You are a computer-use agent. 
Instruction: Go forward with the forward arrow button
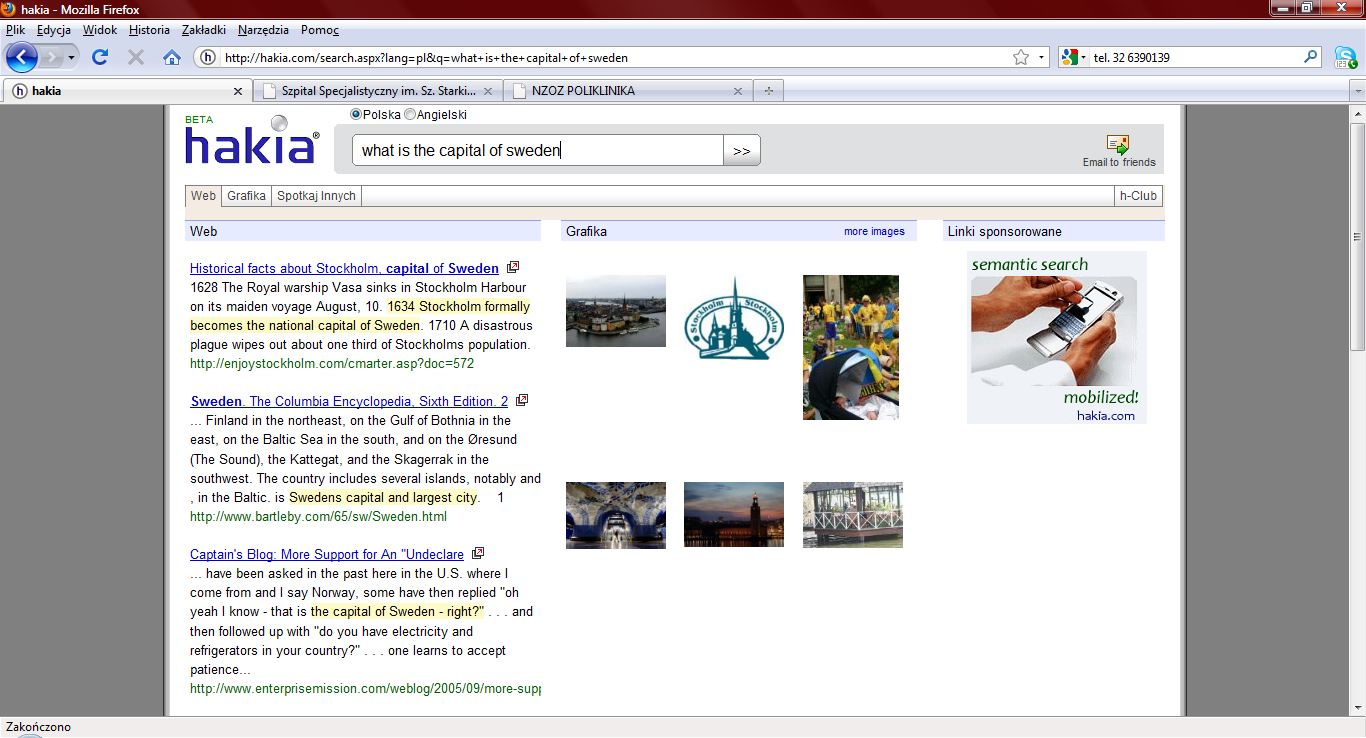52,58
